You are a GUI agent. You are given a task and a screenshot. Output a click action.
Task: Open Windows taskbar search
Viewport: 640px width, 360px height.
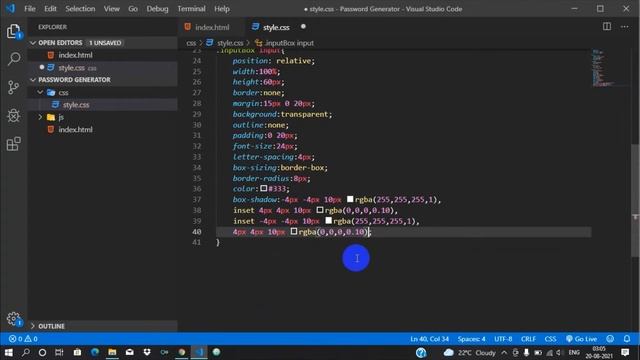pyautogui.click(x=25, y=352)
